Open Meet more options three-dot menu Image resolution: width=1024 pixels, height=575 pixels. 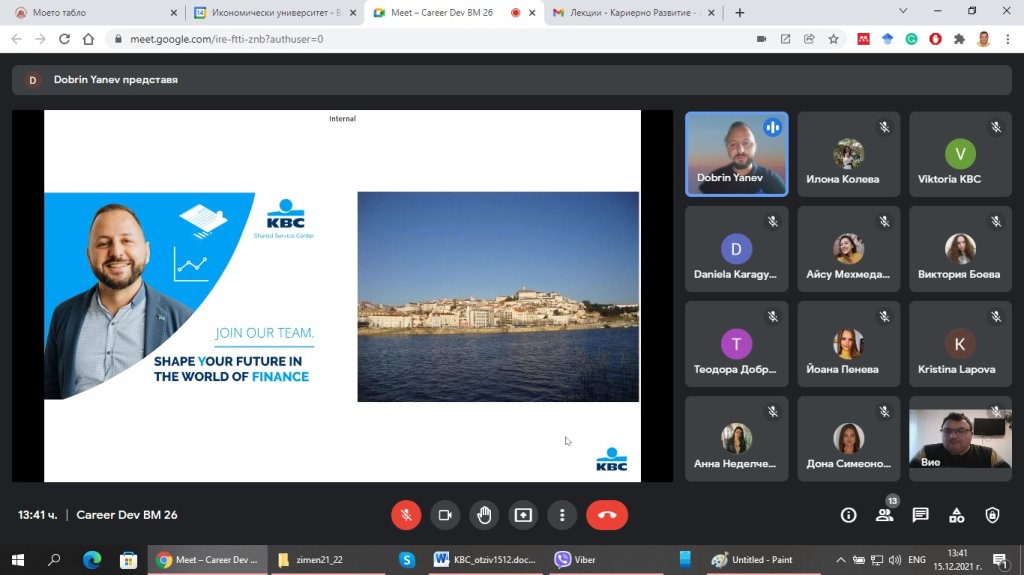point(562,515)
